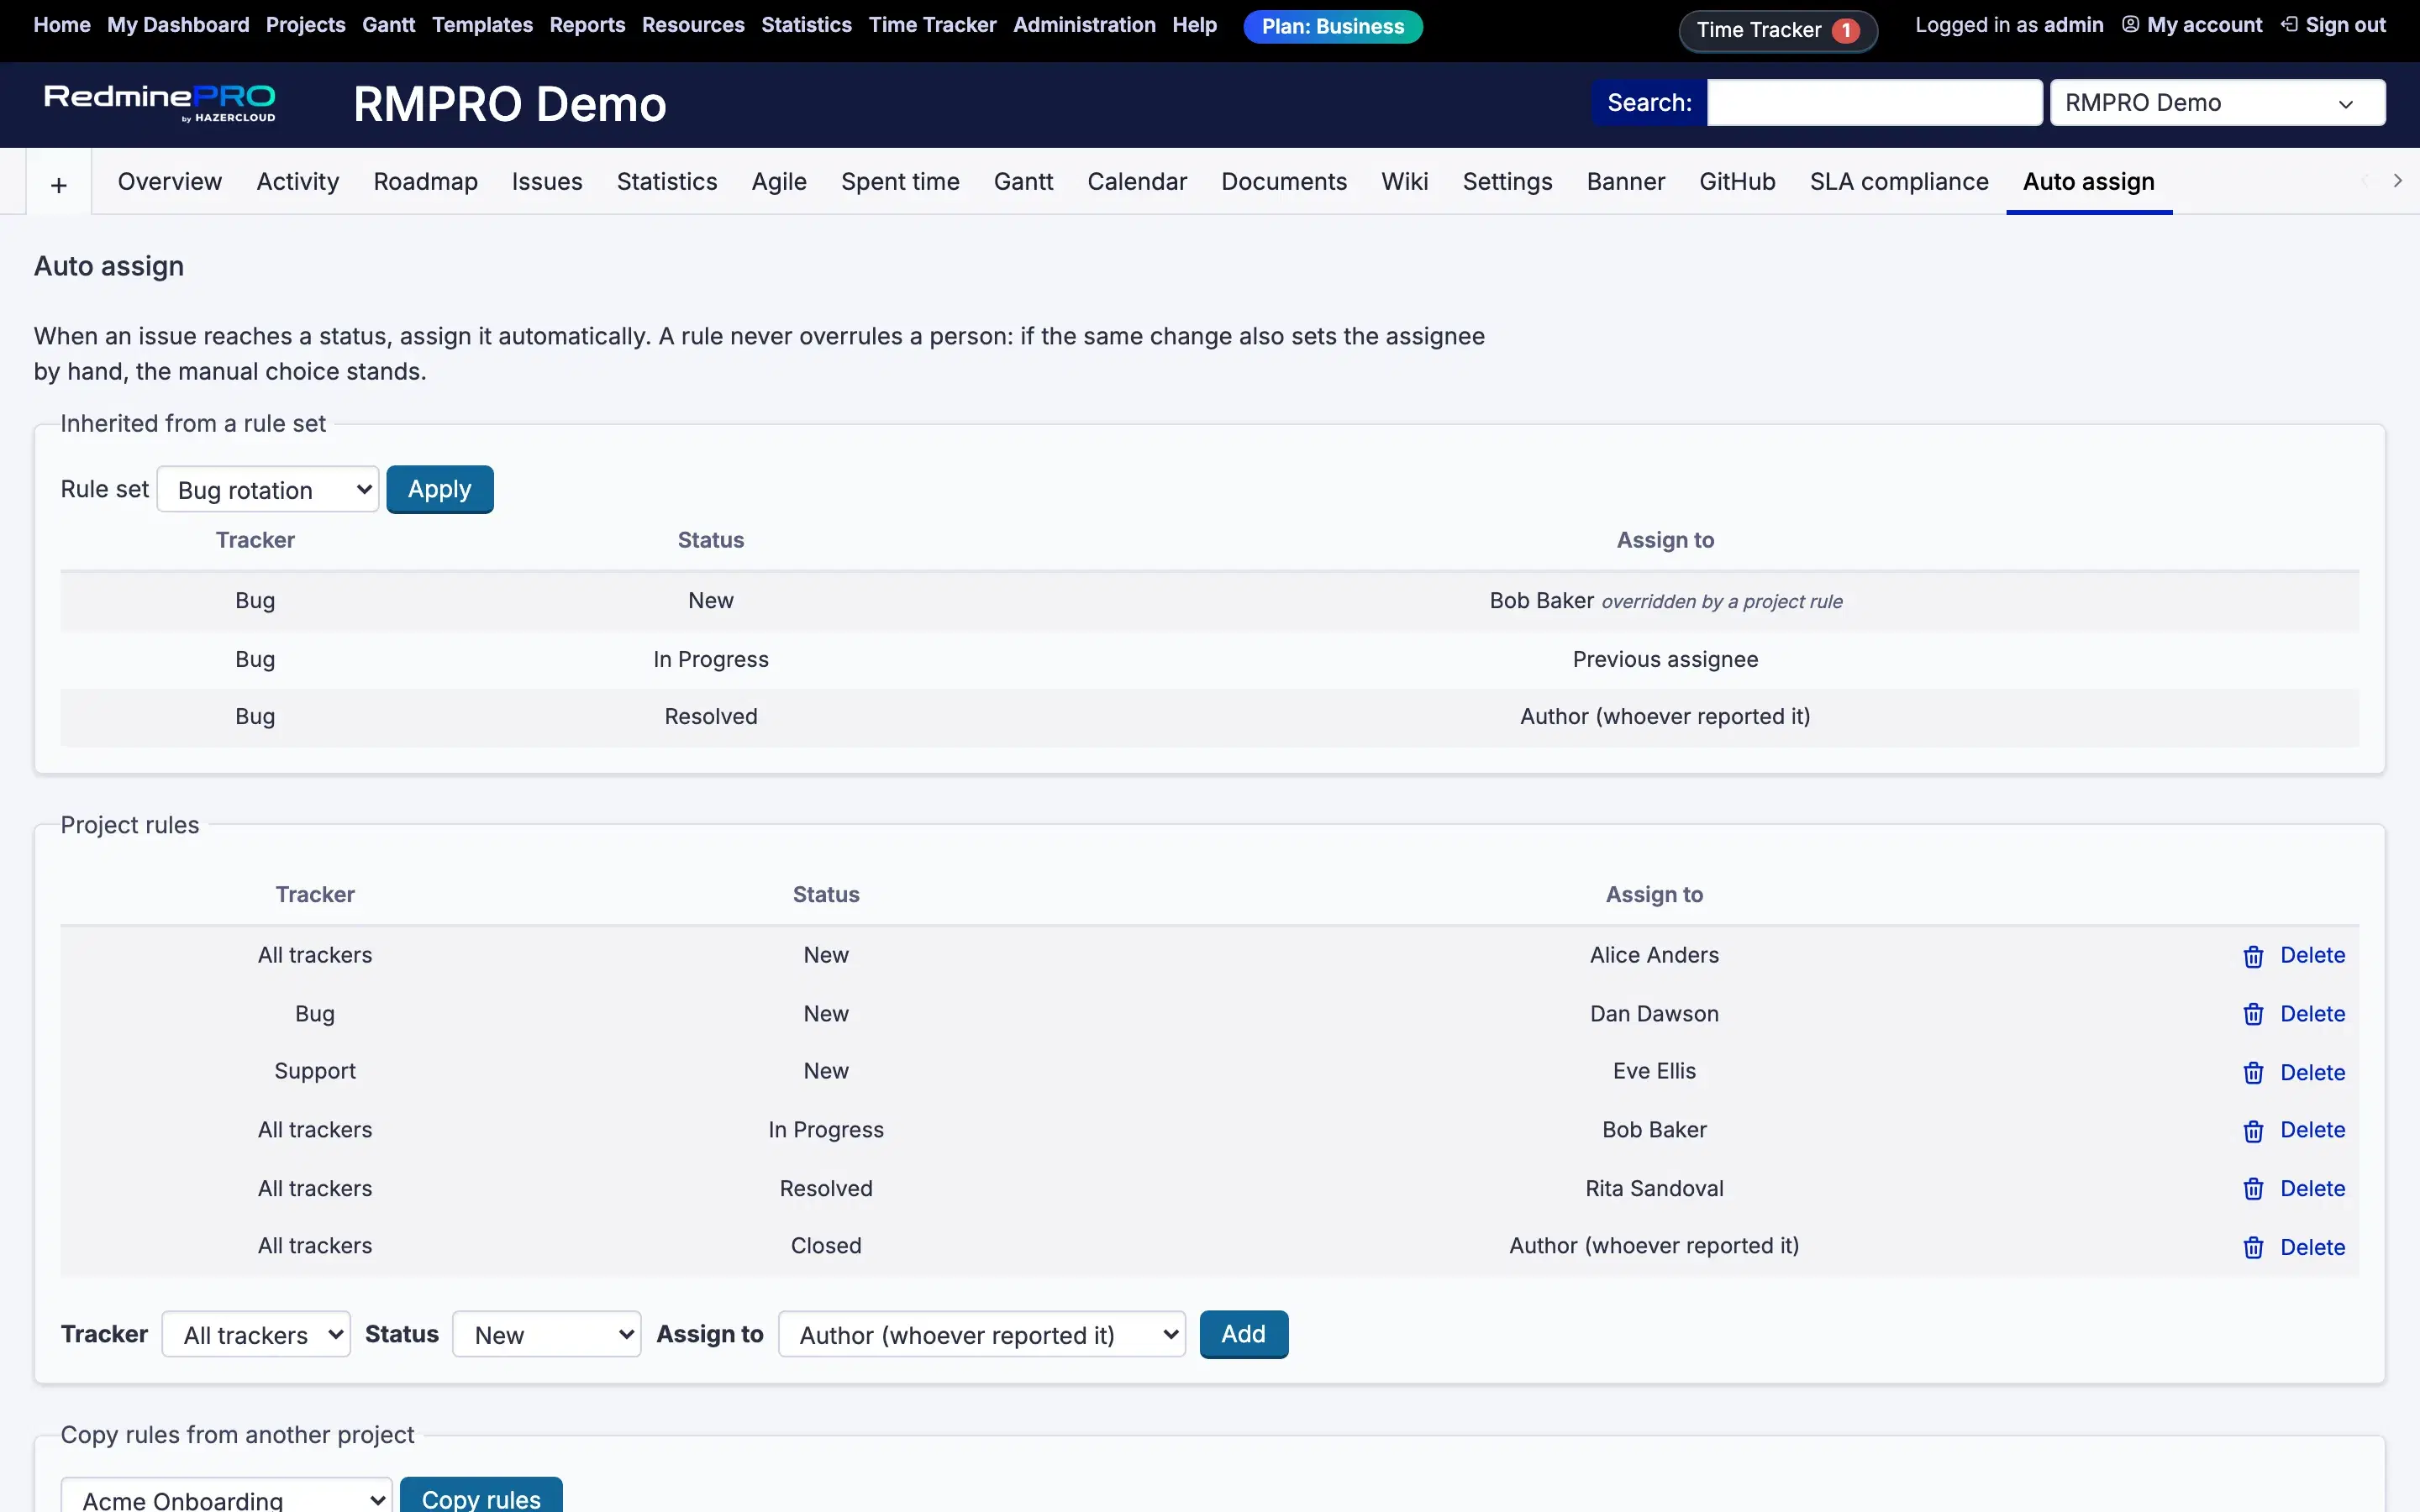Open the Status dropdown showing New
The height and width of the screenshot is (1512, 2420).
point(546,1334)
